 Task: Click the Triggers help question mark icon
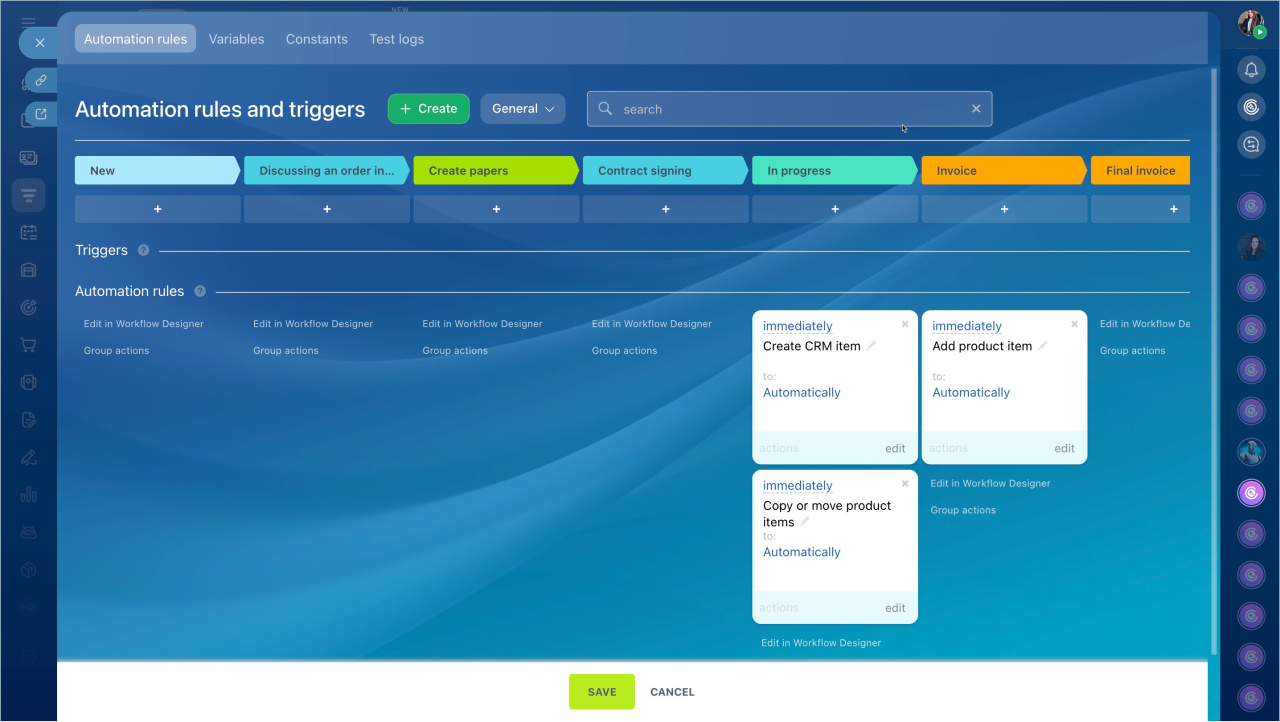[143, 250]
